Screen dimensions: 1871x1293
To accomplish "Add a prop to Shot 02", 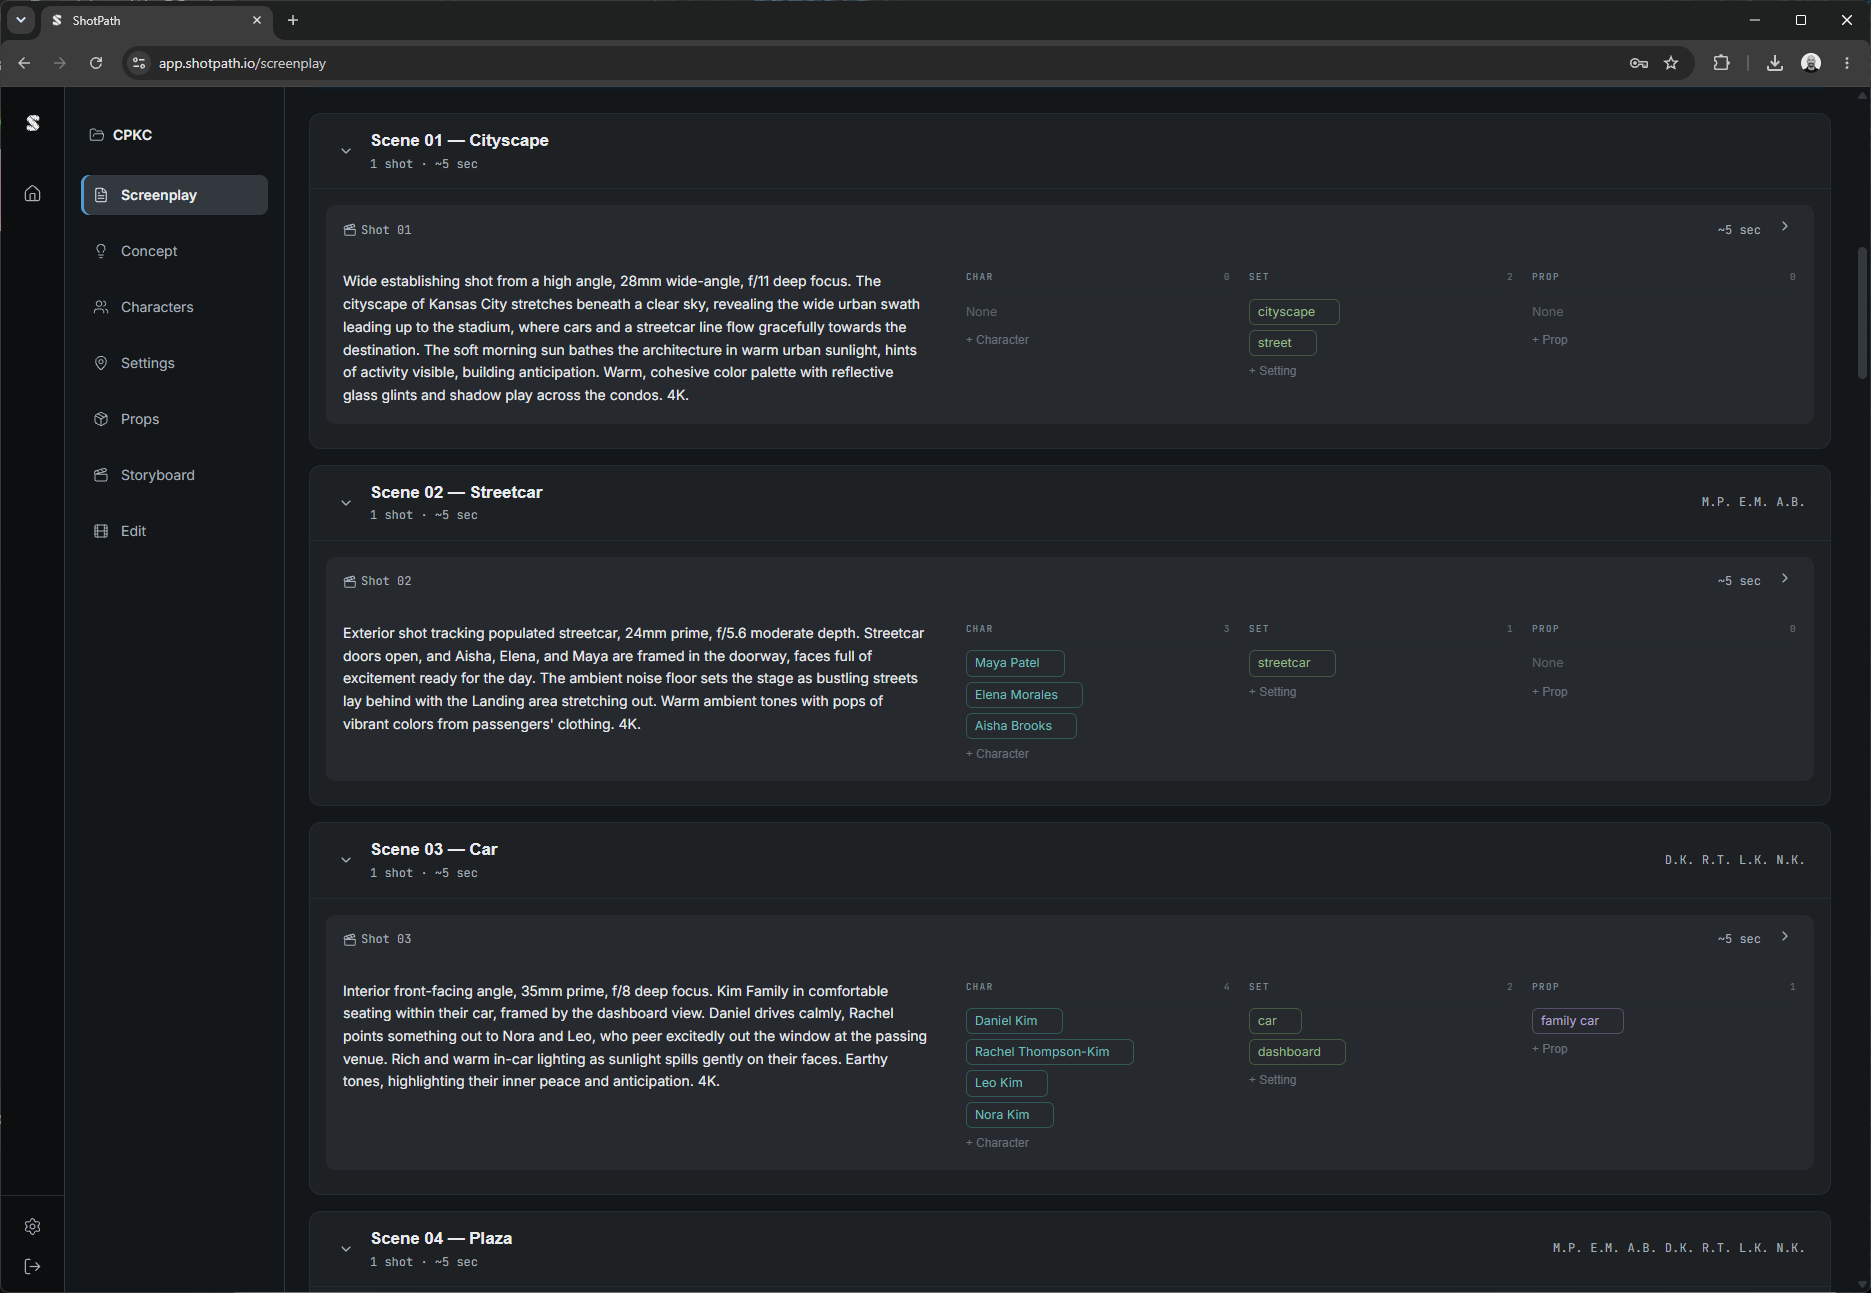I will pos(1550,692).
